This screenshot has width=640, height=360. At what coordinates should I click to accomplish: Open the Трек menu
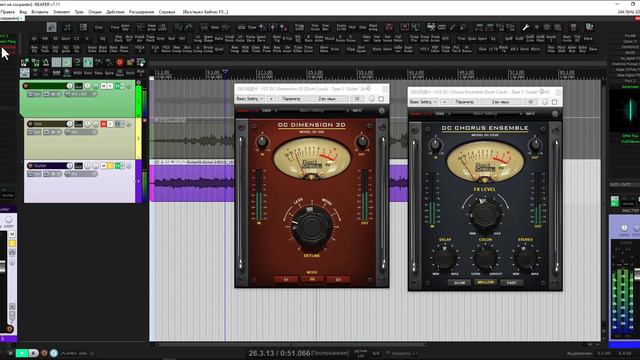tap(79, 12)
